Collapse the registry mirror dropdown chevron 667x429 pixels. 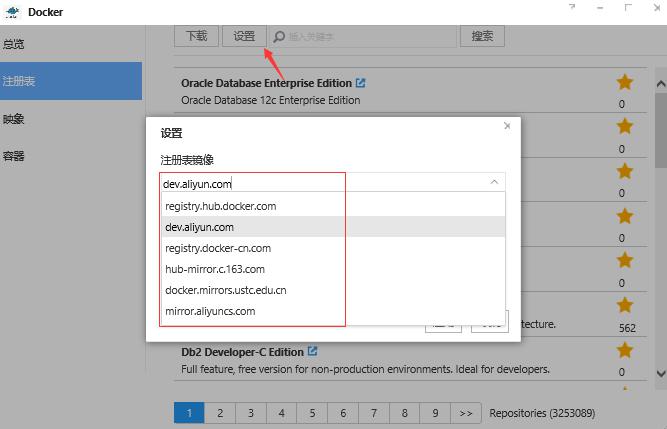[x=494, y=182]
